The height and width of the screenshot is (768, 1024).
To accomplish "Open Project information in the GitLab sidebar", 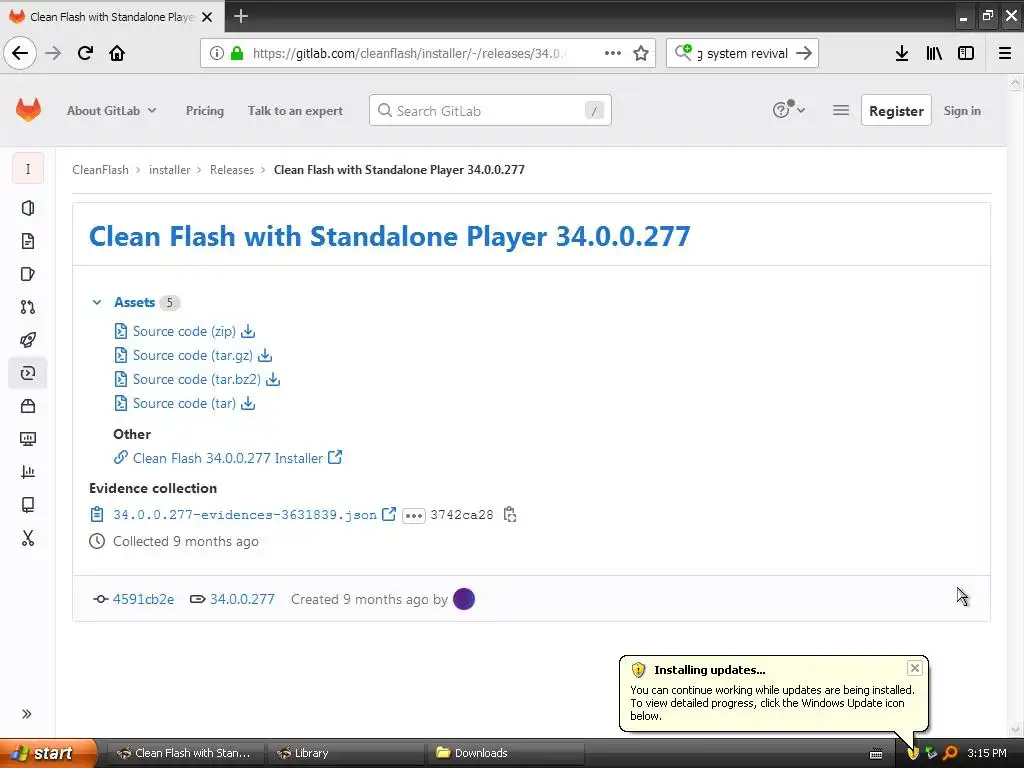I will (27, 208).
